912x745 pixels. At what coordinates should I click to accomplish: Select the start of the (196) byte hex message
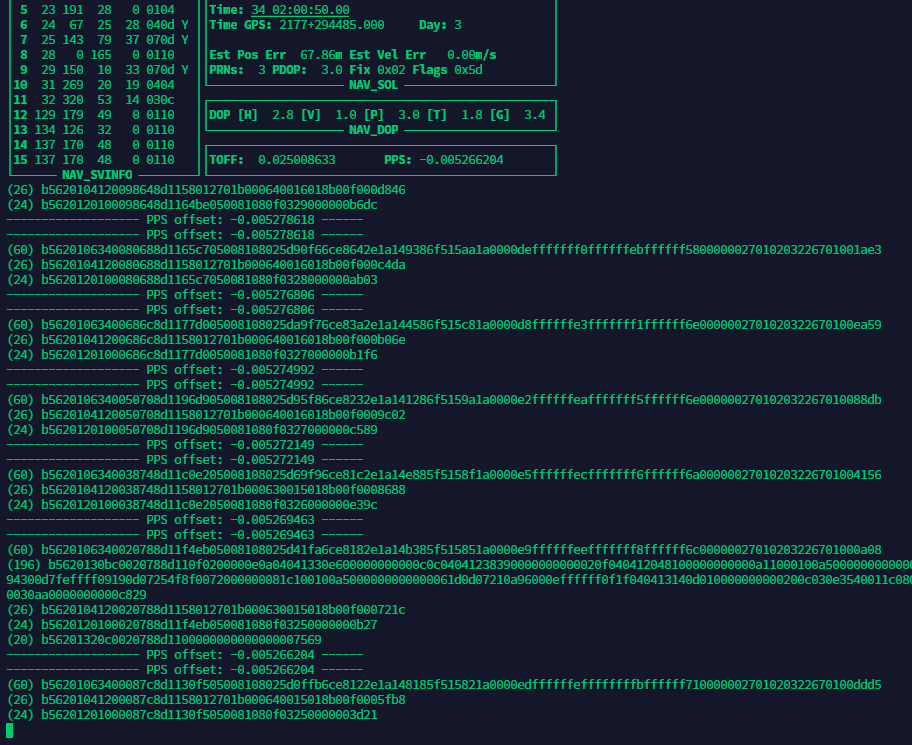pos(459,565)
